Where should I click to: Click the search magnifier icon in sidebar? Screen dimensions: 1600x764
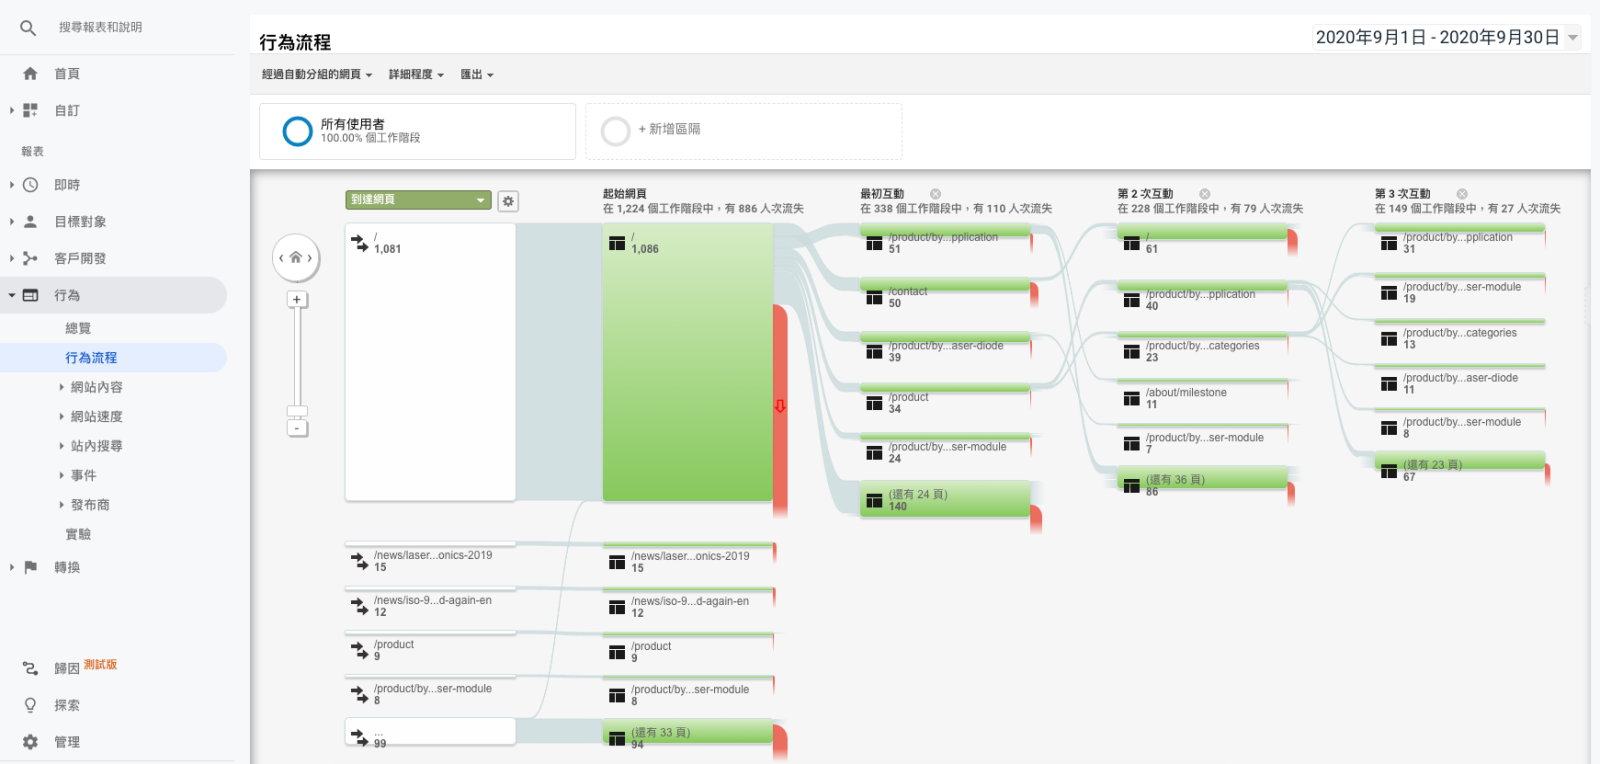tap(28, 28)
